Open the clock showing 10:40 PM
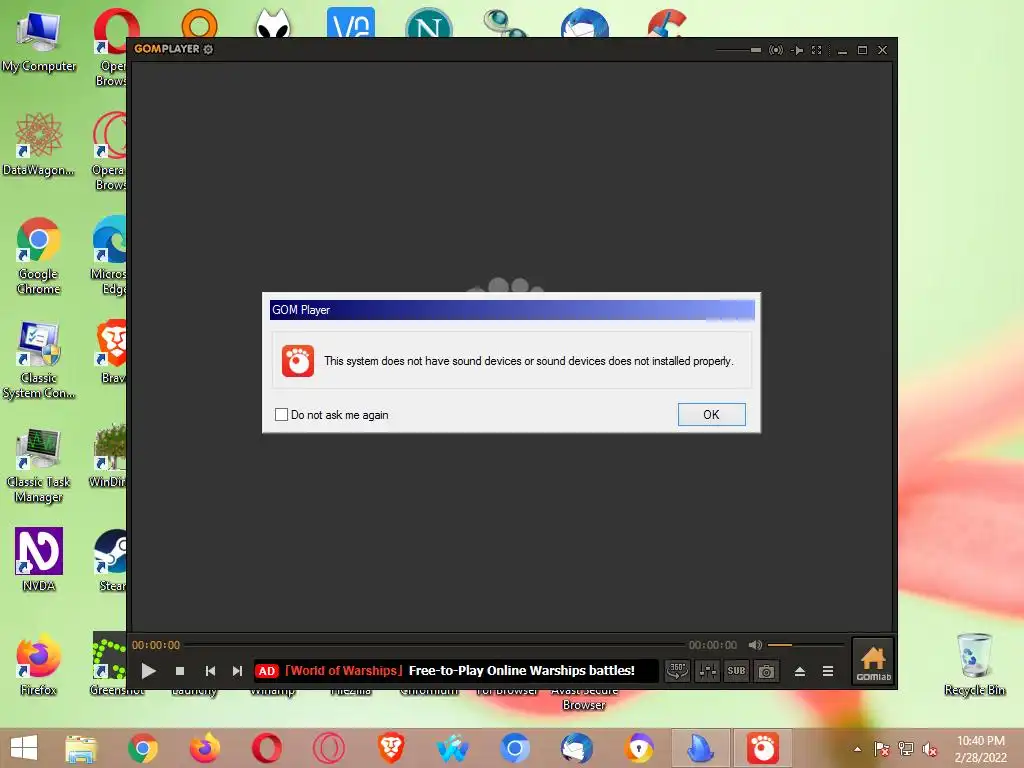This screenshot has width=1024, height=768. click(980, 749)
